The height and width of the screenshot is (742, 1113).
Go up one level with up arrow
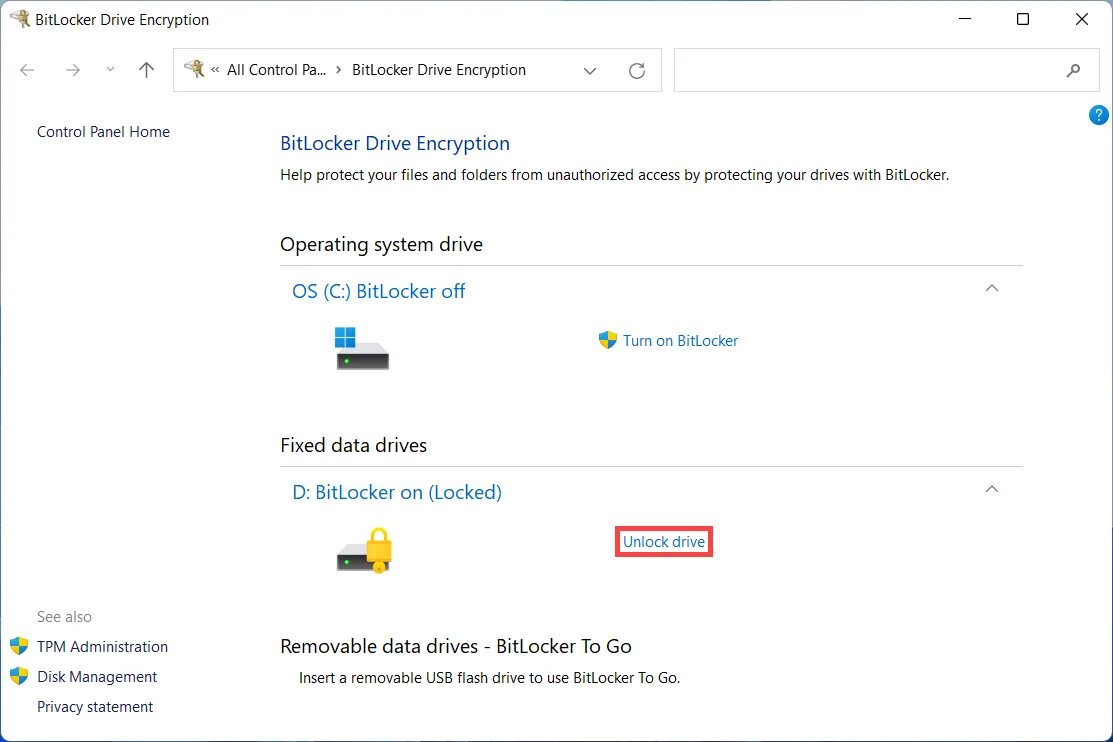click(146, 70)
